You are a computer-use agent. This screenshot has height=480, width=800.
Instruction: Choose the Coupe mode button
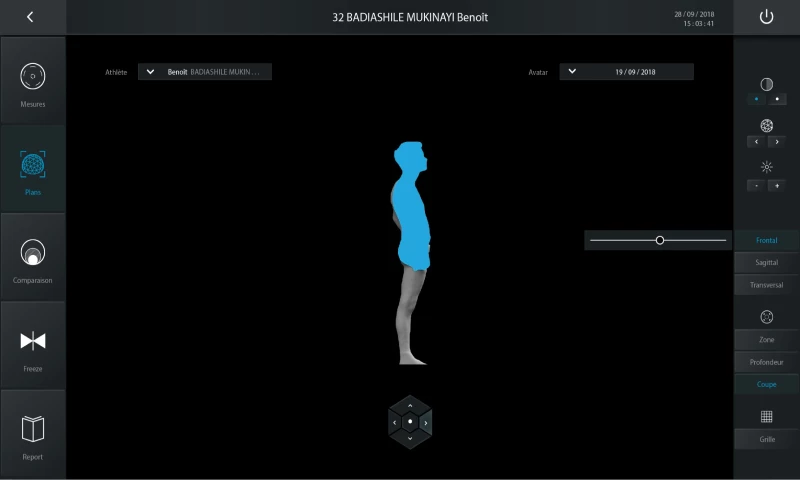tap(766, 384)
